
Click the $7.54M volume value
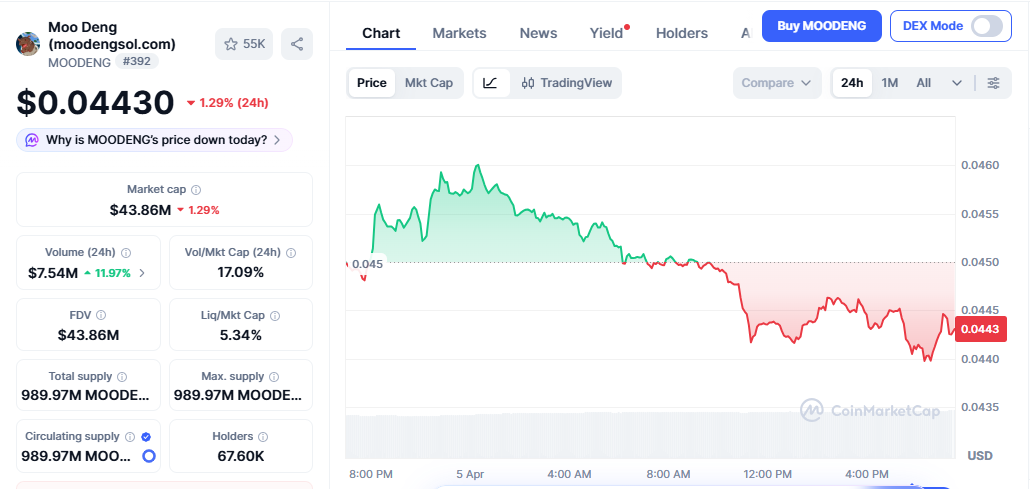(53, 273)
